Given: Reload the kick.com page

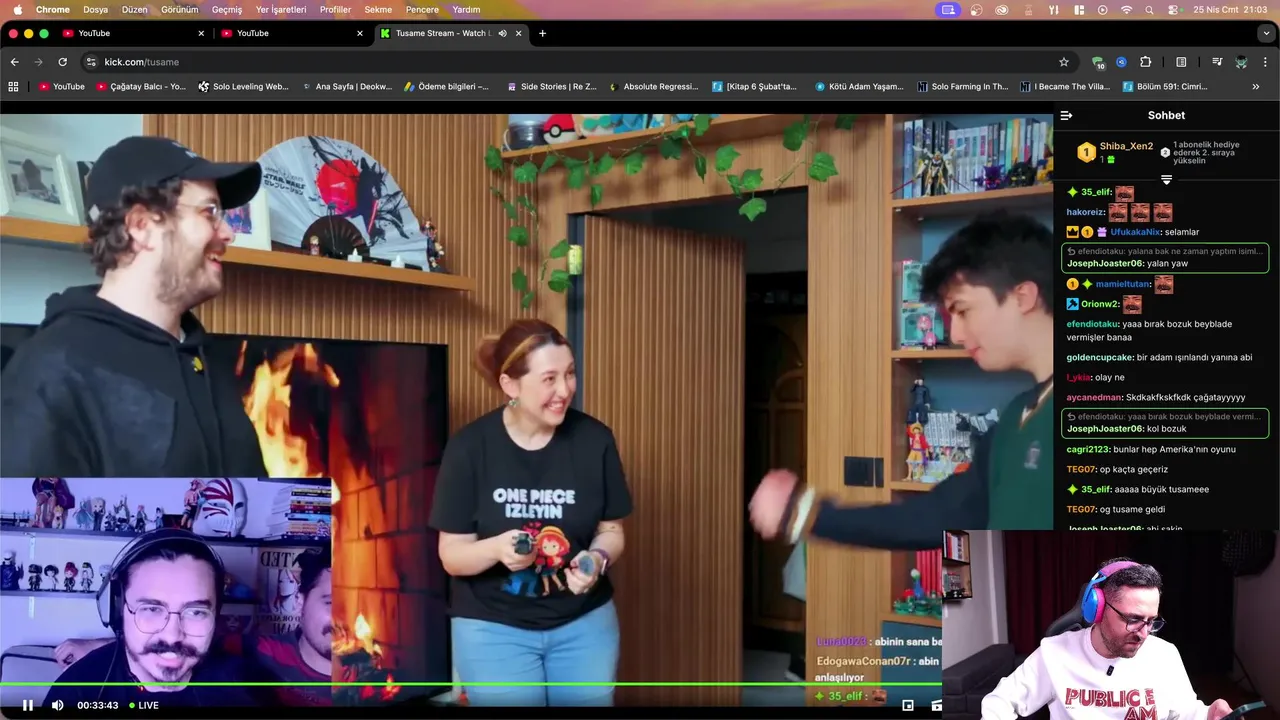Looking at the screenshot, I should (62, 62).
